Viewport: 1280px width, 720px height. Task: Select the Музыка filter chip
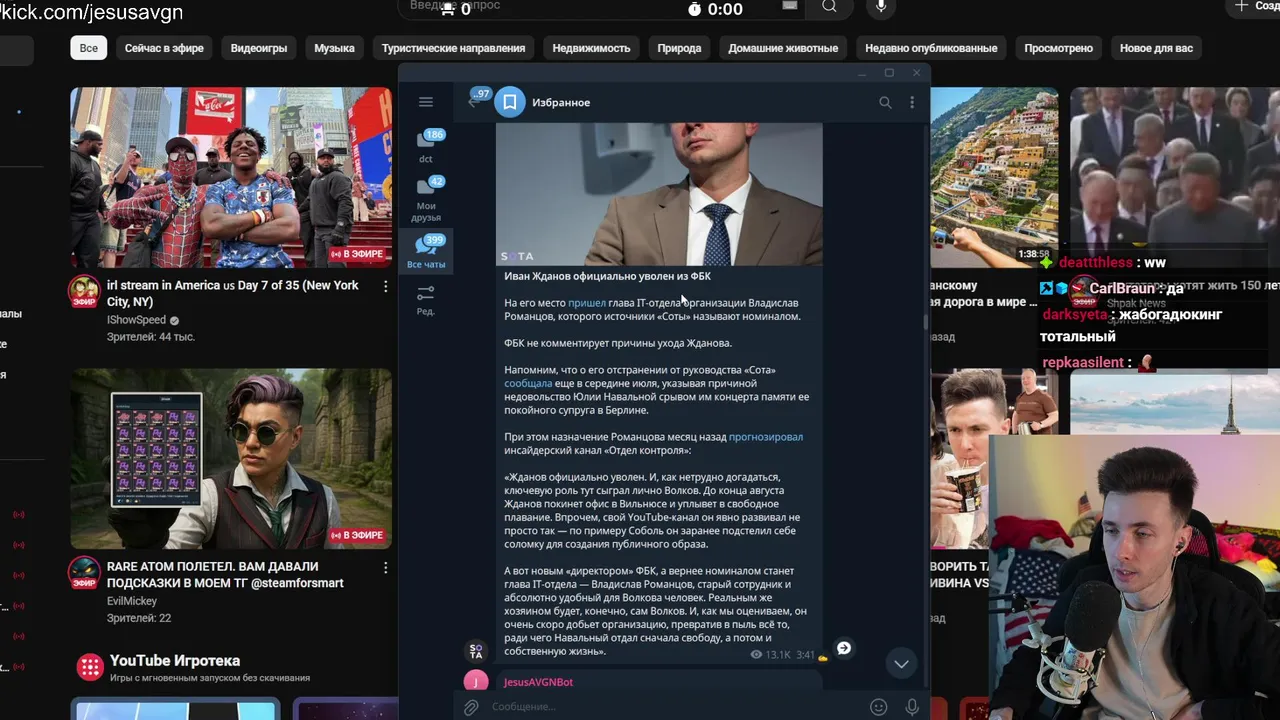click(x=334, y=48)
